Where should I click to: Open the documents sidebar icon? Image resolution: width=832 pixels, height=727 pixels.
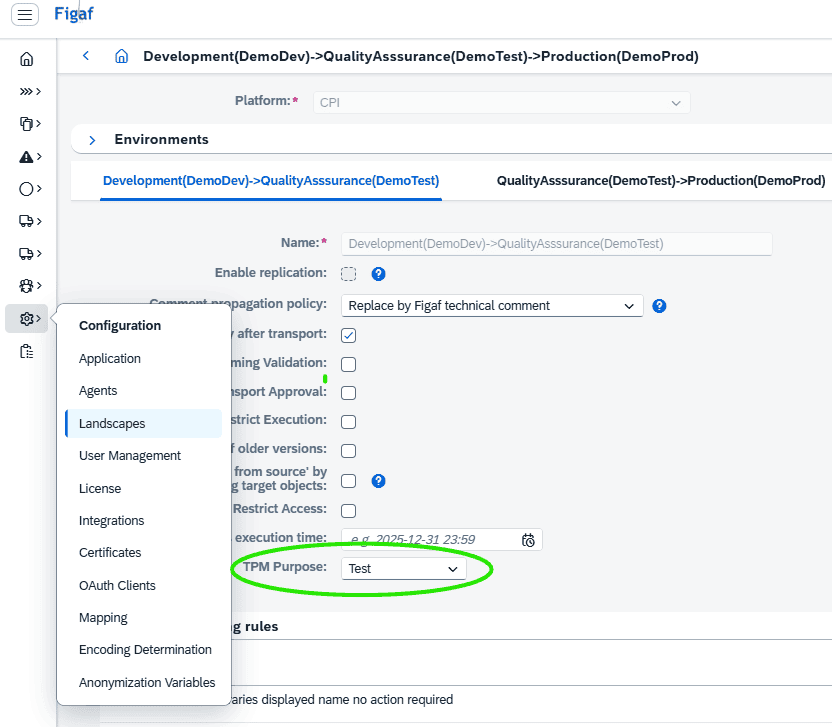[x=30, y=124]
